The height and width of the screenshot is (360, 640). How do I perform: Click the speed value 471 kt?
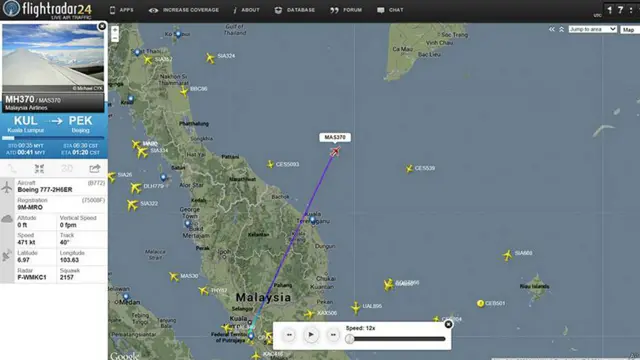point(26,242)
